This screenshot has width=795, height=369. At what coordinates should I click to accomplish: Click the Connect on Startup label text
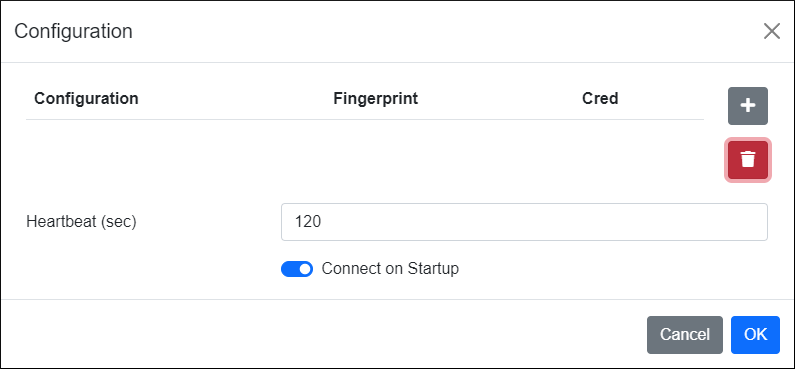click(390, 269)
